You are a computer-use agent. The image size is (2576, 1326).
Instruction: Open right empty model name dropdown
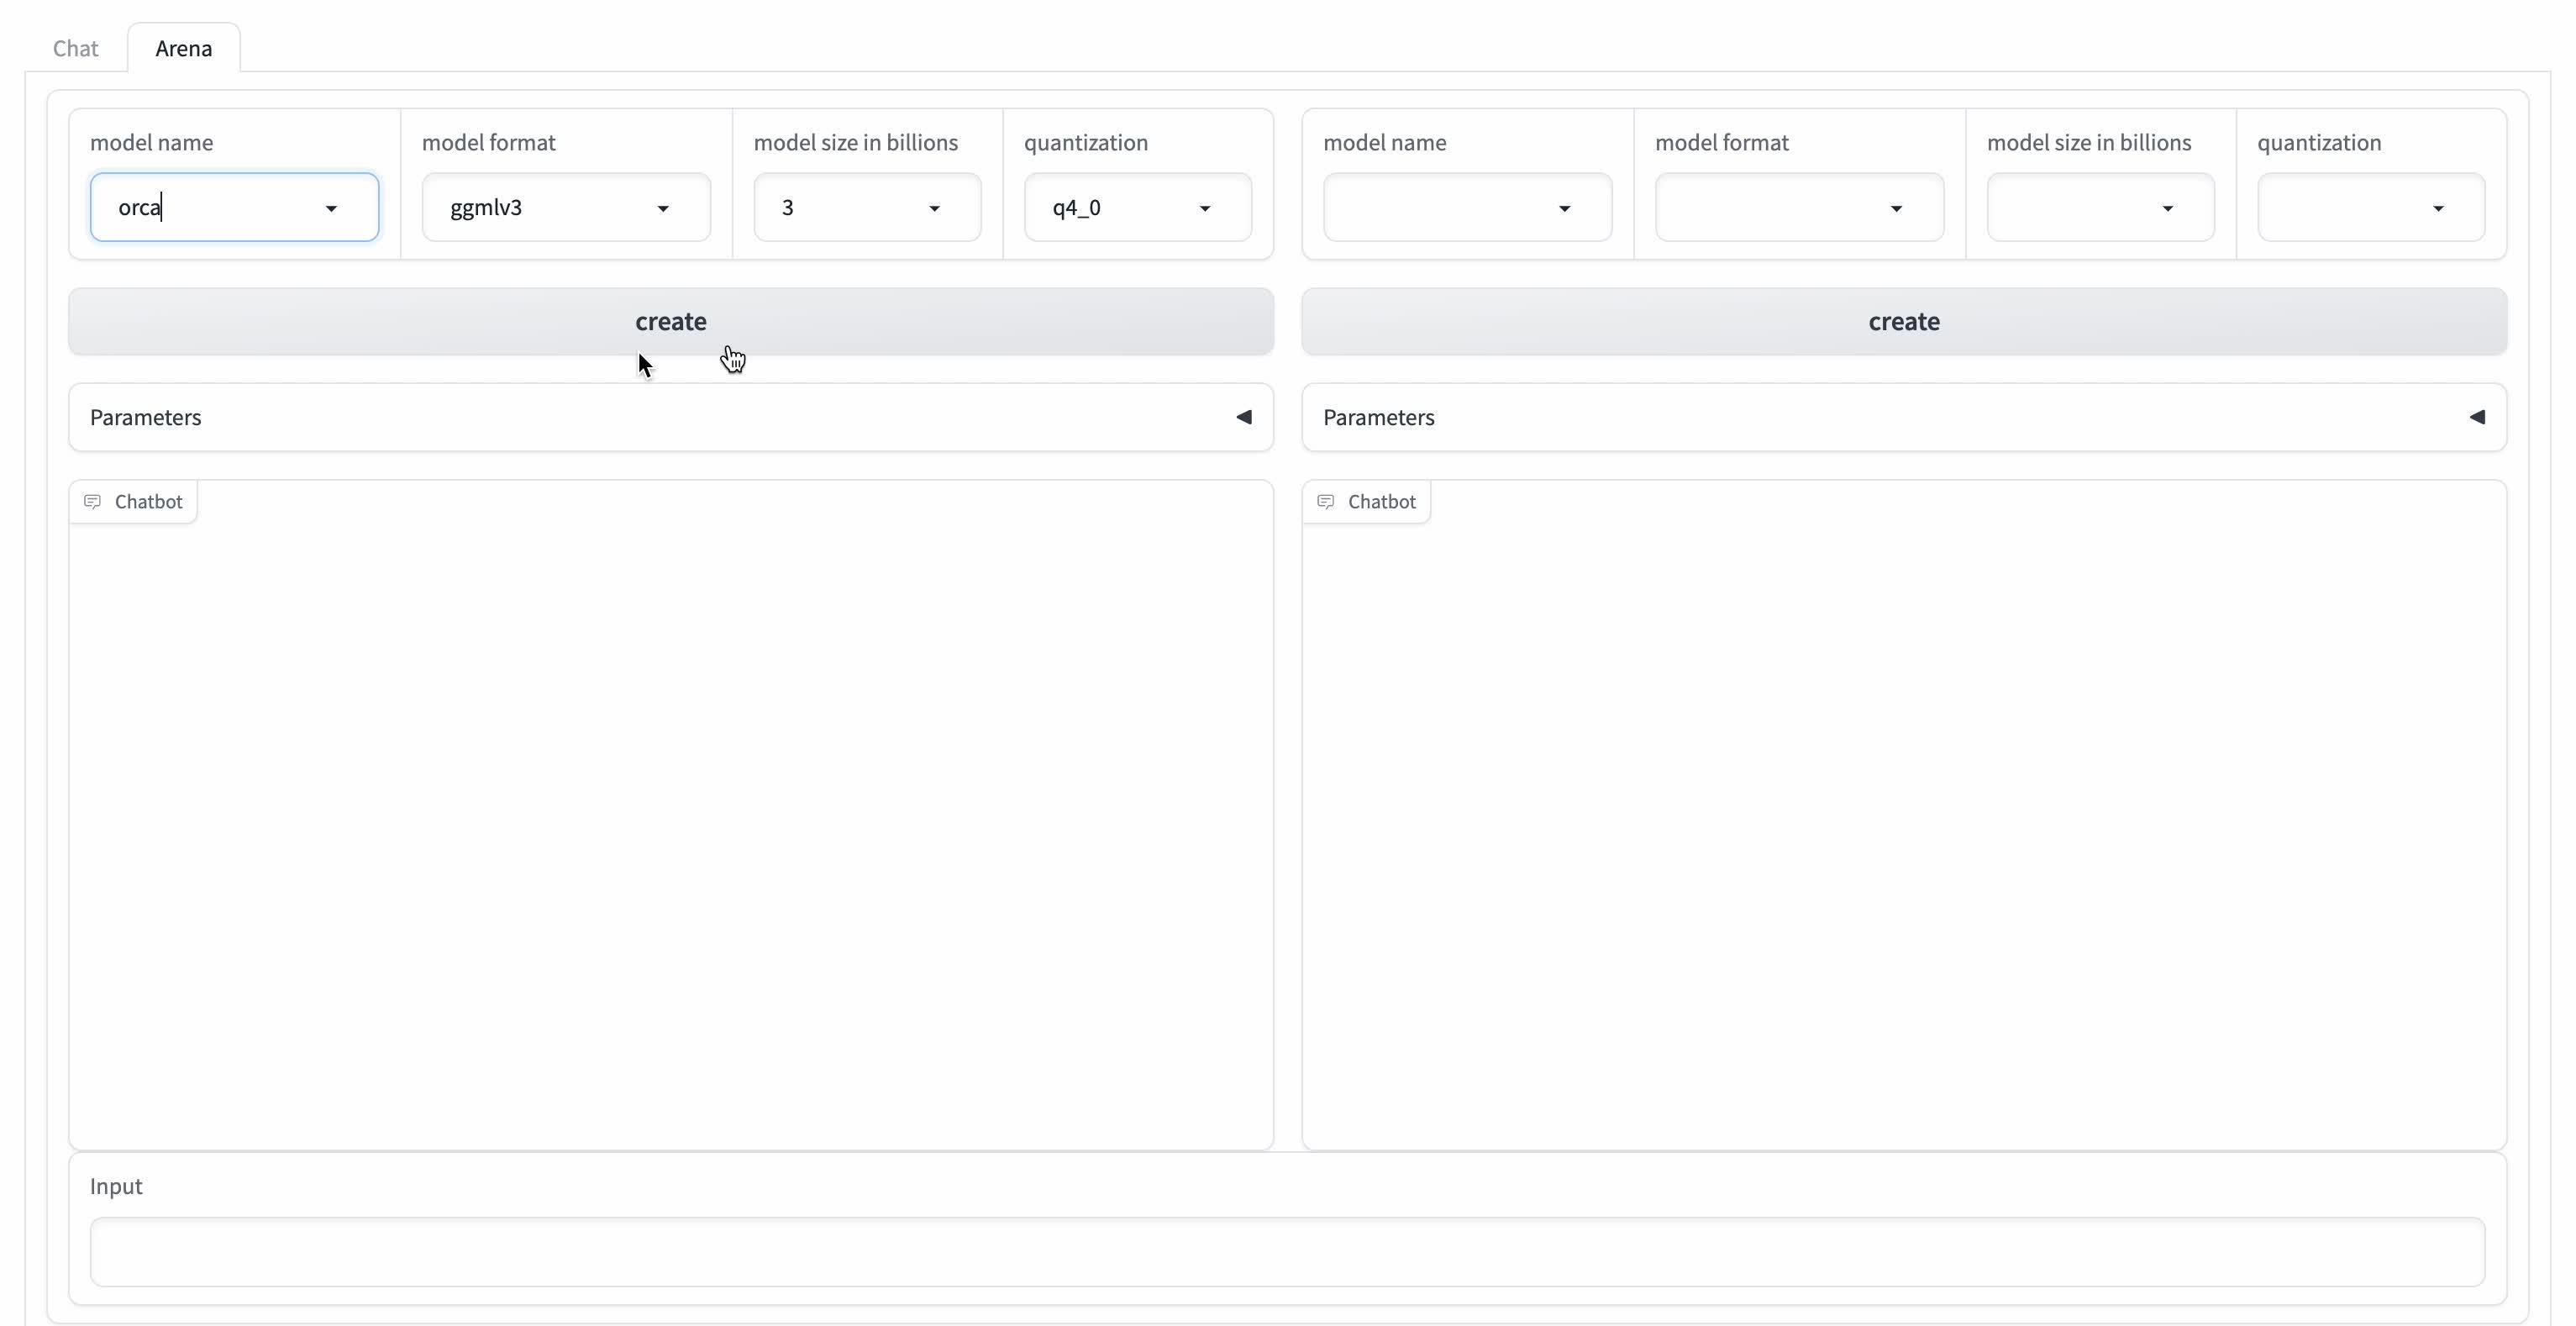[x=1467, y=207]
